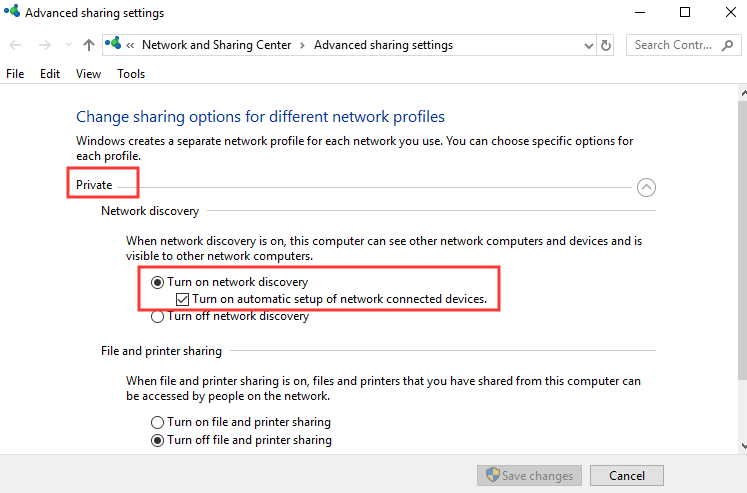Select Turn on file and printer sharing

tap(157, 422)
